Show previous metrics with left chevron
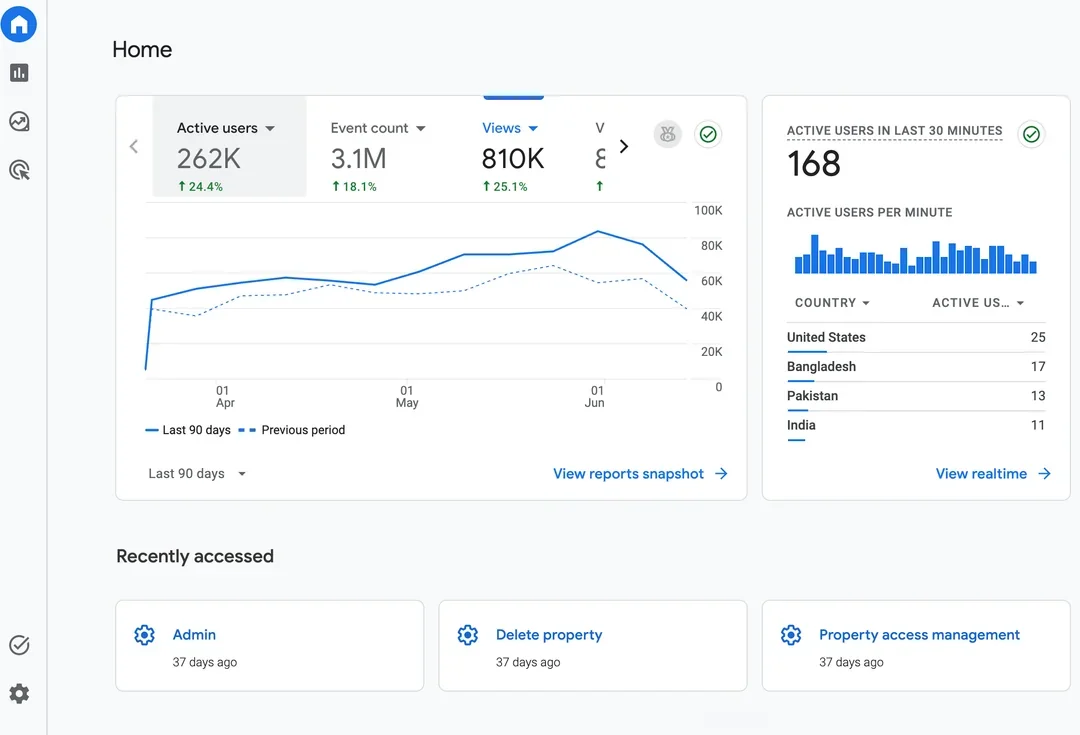Screen dimensions: 1080x735 134,147
